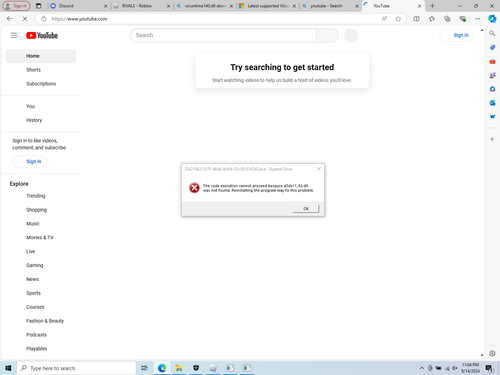The height and width of the screenshot is (375, 500).
Task: Click Sign in at top right of YouTube
Action: click(x=457, y=35)
